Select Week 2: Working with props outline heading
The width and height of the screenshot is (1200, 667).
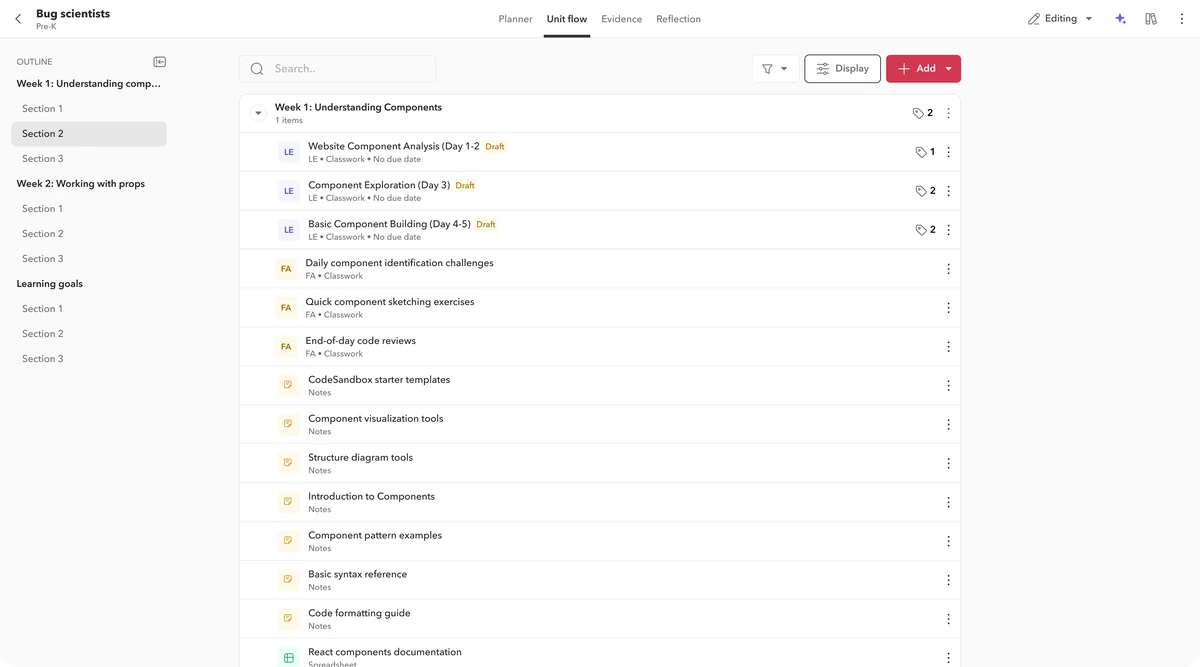(x=80, y=184)
